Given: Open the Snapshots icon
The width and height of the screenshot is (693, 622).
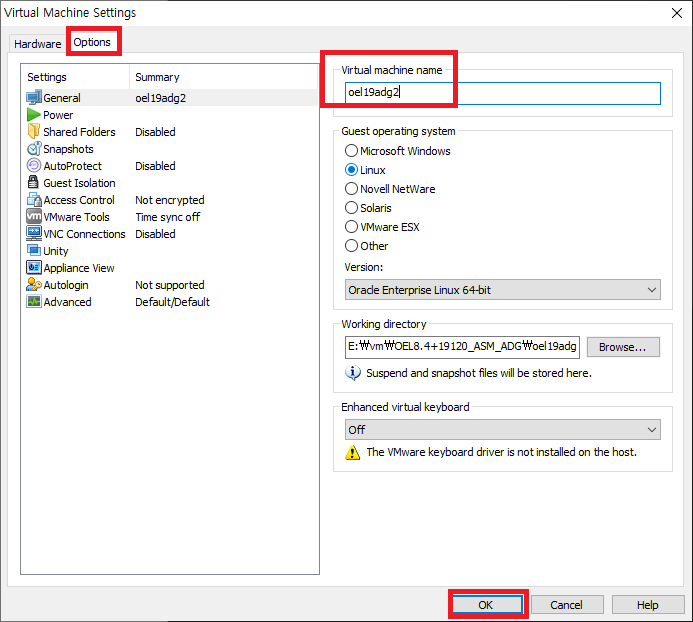Looking at the screenshot, I should click(x=34, y=149).
